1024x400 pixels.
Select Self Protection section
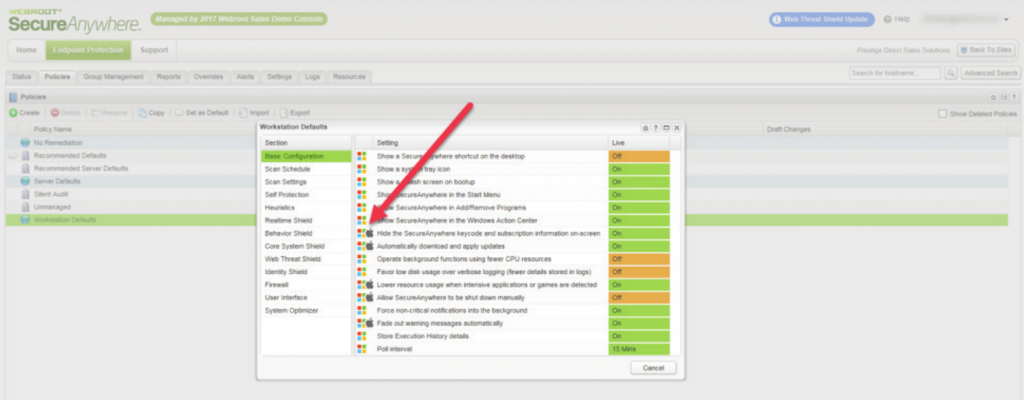coord(306,195)
